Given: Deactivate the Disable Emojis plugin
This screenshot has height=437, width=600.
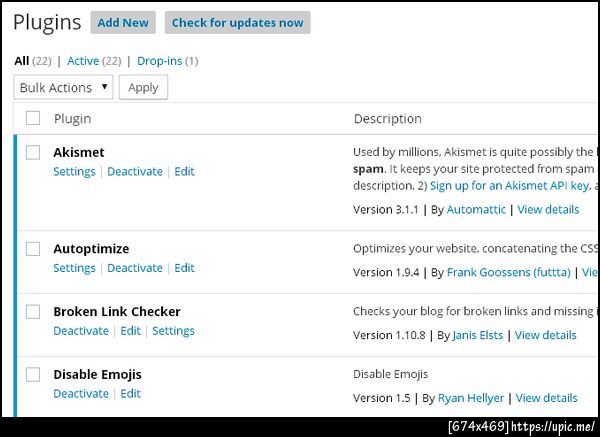Looking at the screenshot, I should [x=81, y=393].
